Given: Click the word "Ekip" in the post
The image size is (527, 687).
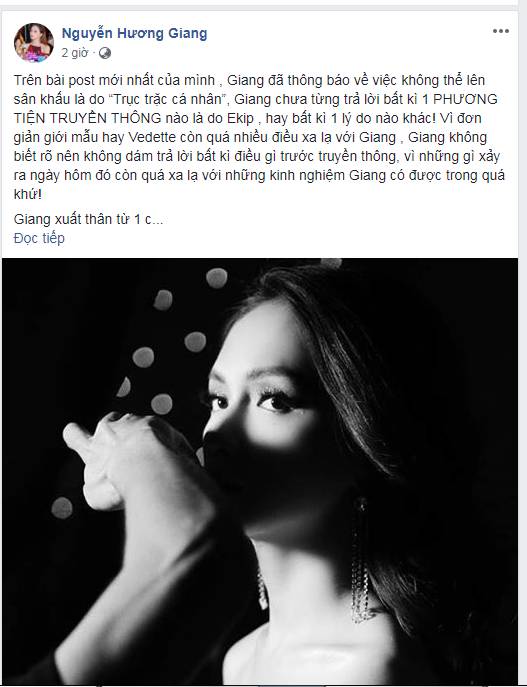Looking at the screenshot, I should tap(240, 119).
